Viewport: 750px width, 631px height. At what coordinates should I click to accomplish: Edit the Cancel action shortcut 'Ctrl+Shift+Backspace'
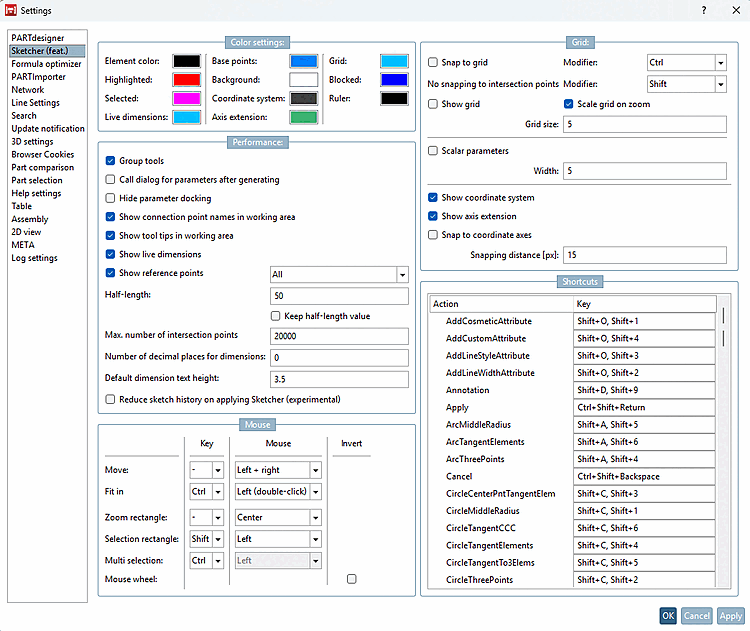644,476
